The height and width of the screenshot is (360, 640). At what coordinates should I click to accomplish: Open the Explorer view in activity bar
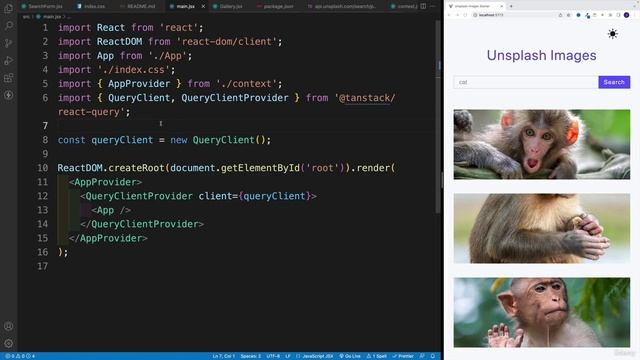click(8, 8)
